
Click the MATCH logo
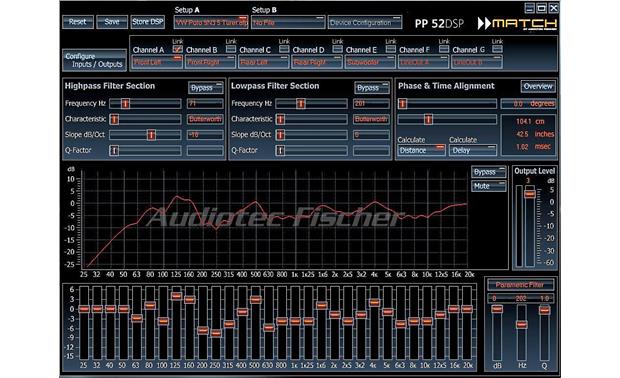click(x=517, y=24)
